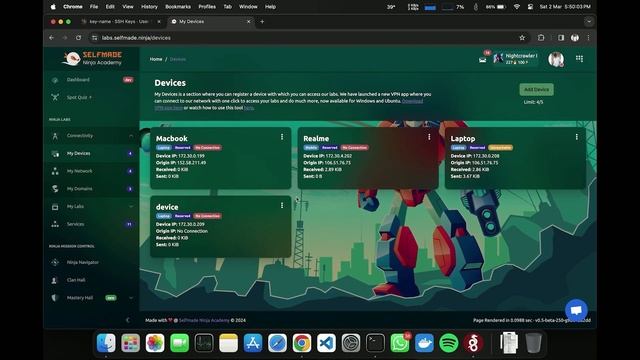Open the File menu
This screenshot has width=640, height=360.
click(94, 7)
